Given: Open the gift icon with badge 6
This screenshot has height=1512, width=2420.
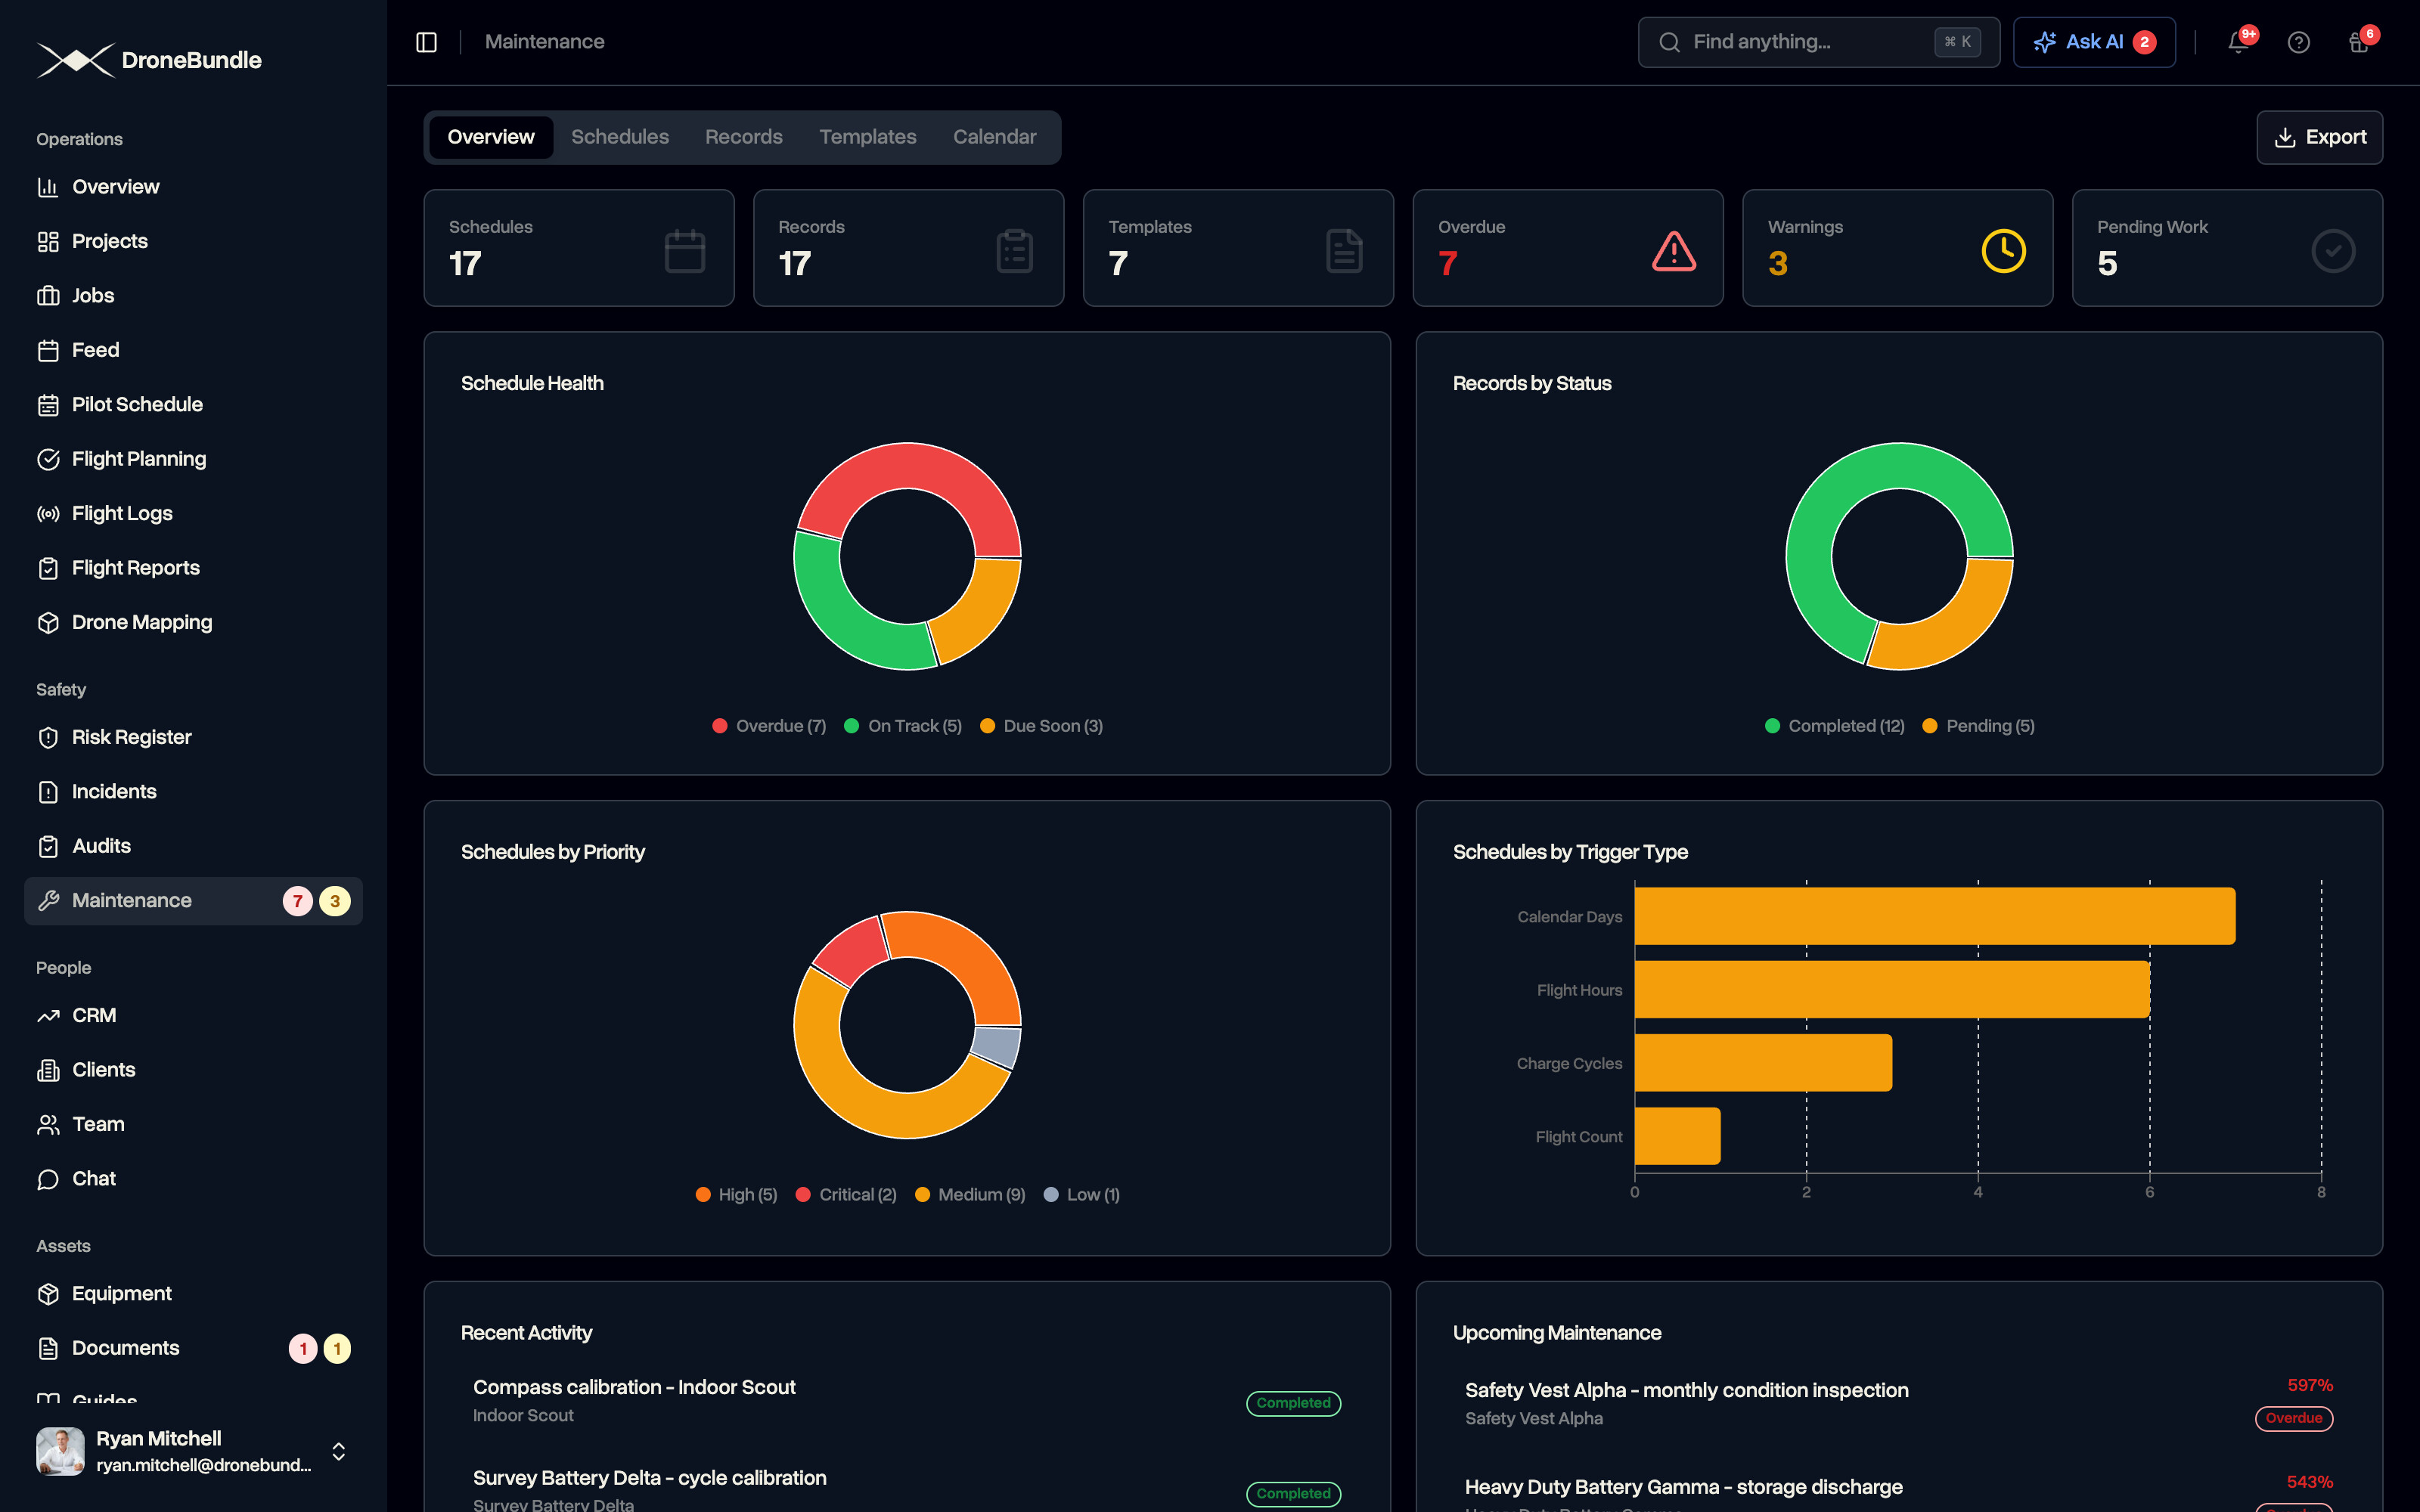Looking at the screenshot, I should [2358, 42].
